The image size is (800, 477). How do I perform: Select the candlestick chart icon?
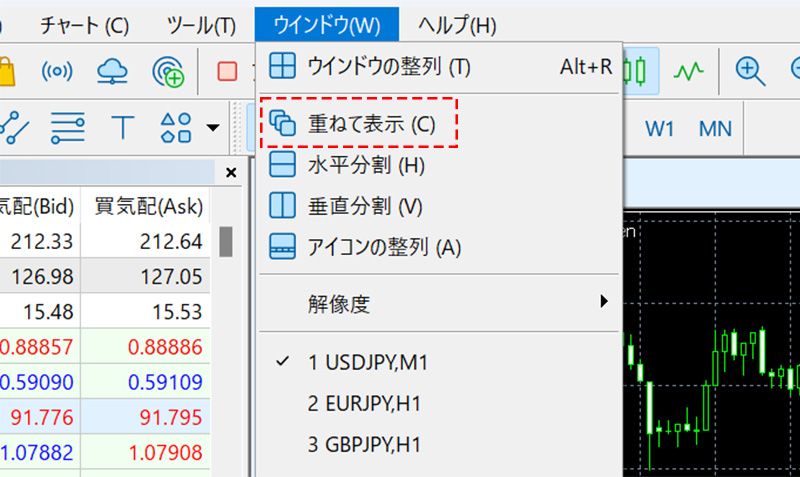636,70
